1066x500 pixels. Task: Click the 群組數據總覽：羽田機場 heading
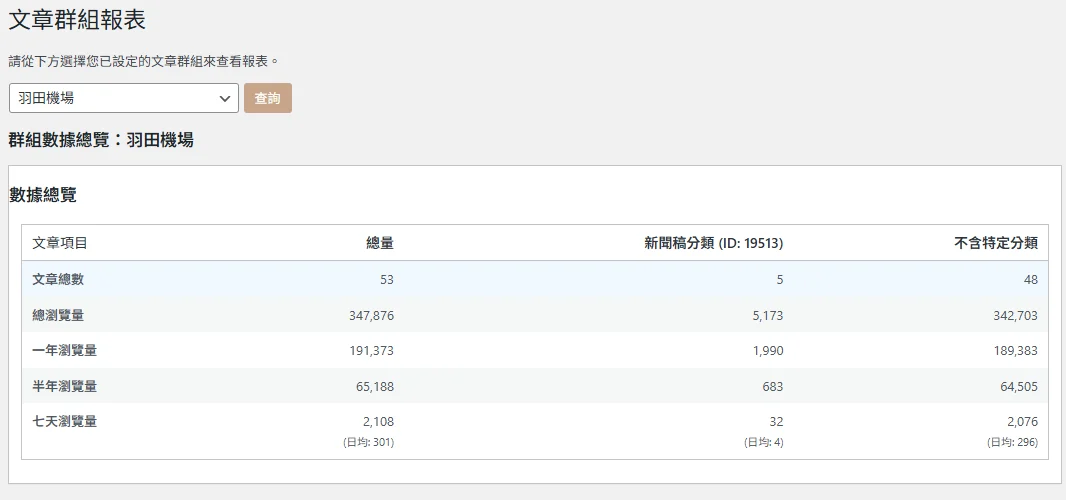point(101,140)
